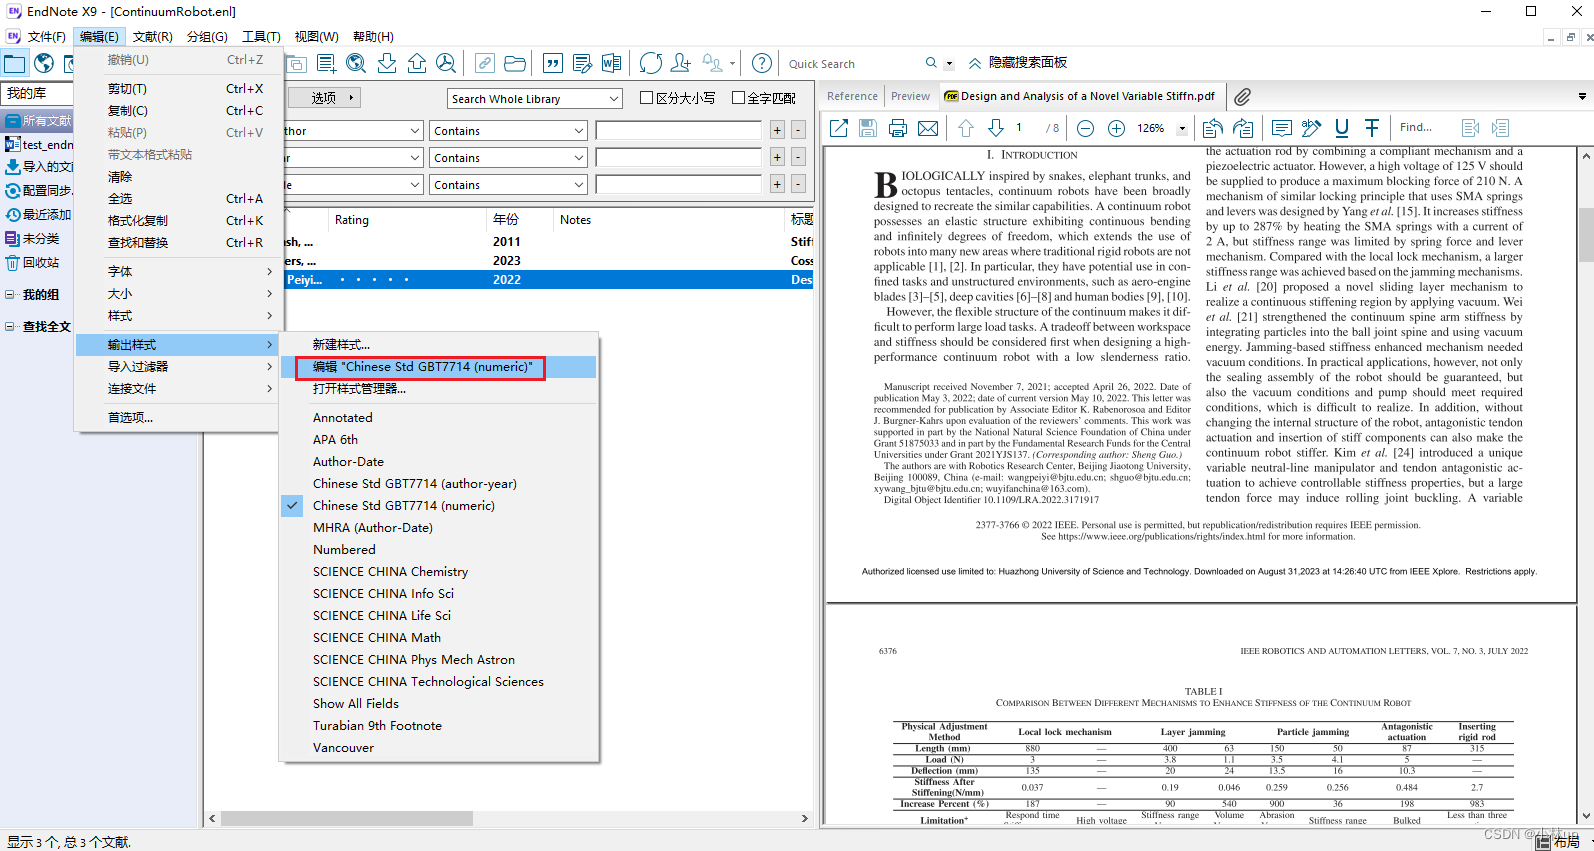This screenshot has width=1594, height=851.
Task: Remove the third search row minus
Action: (x=798, y=184)
